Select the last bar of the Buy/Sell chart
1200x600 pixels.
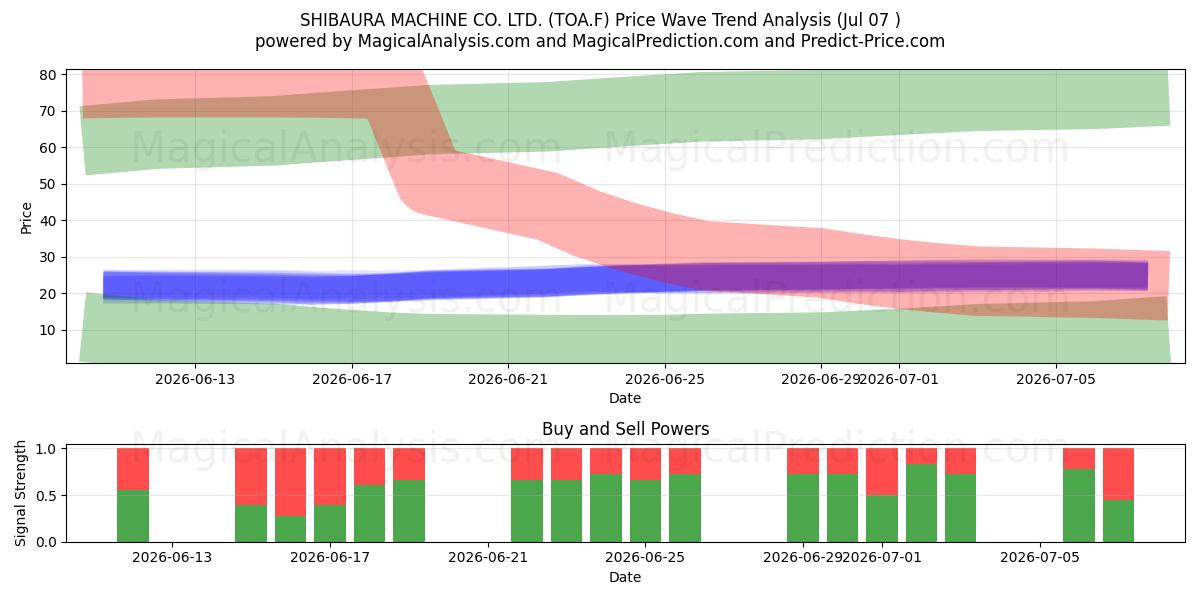click(1118, 495)
